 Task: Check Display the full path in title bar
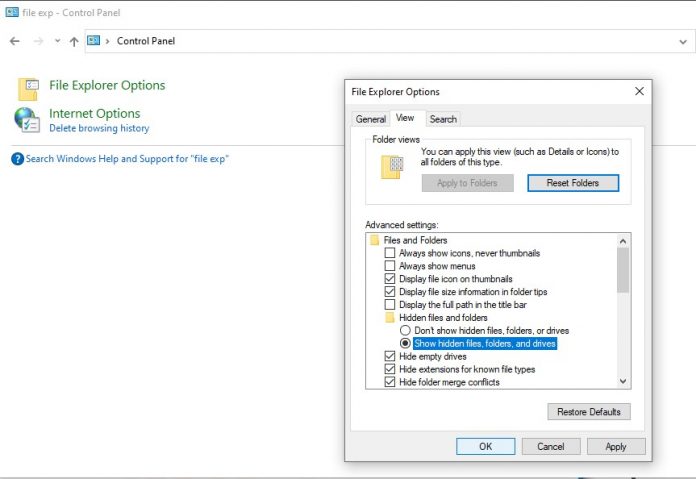click(390, 305)
